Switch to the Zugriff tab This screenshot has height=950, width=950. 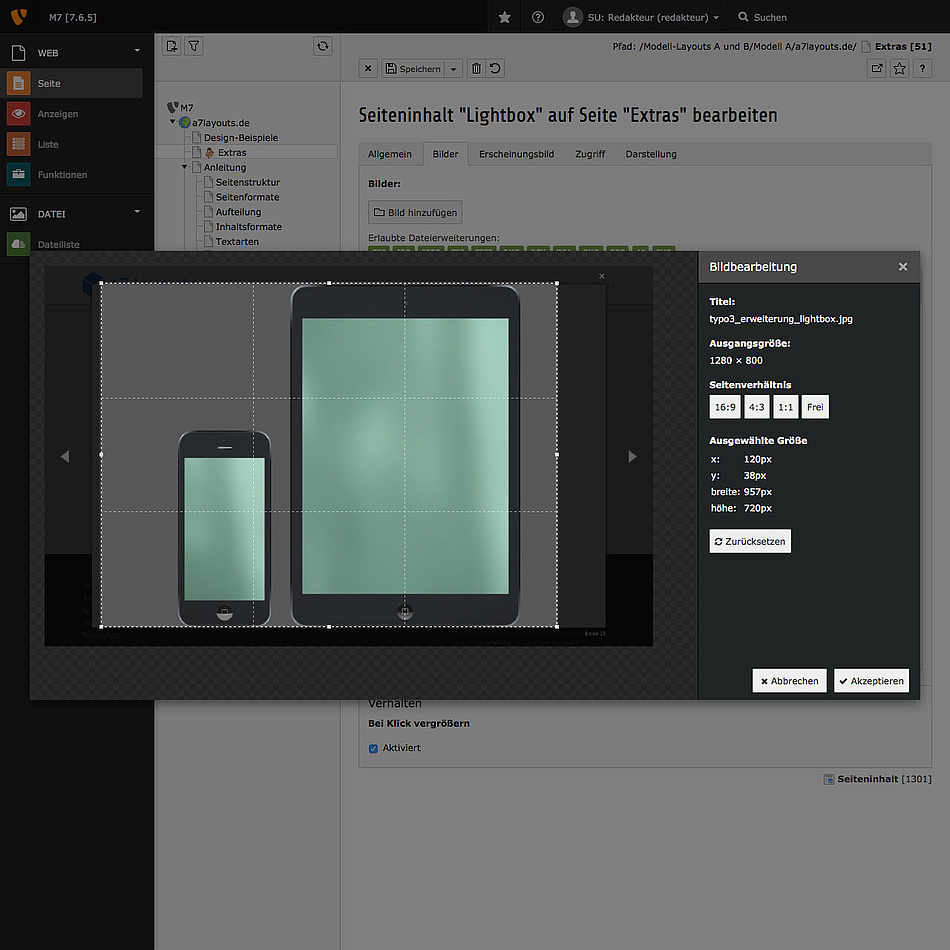tap(590, 154)
